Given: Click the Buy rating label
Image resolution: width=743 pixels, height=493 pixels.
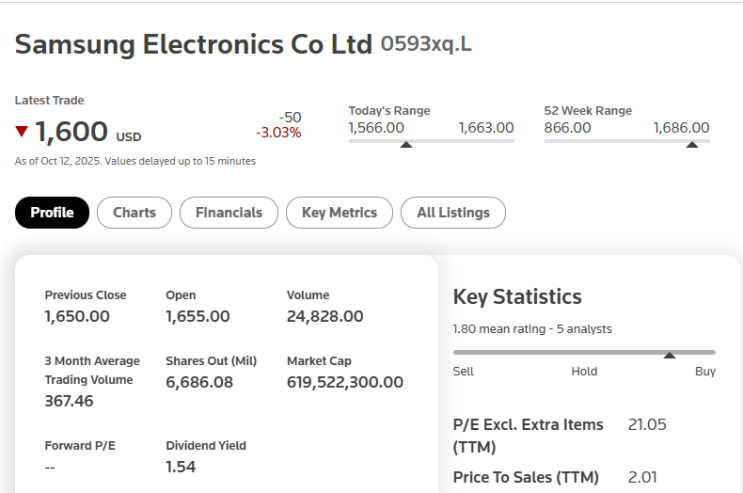Looking at the screenshot, I should (705, 371).
